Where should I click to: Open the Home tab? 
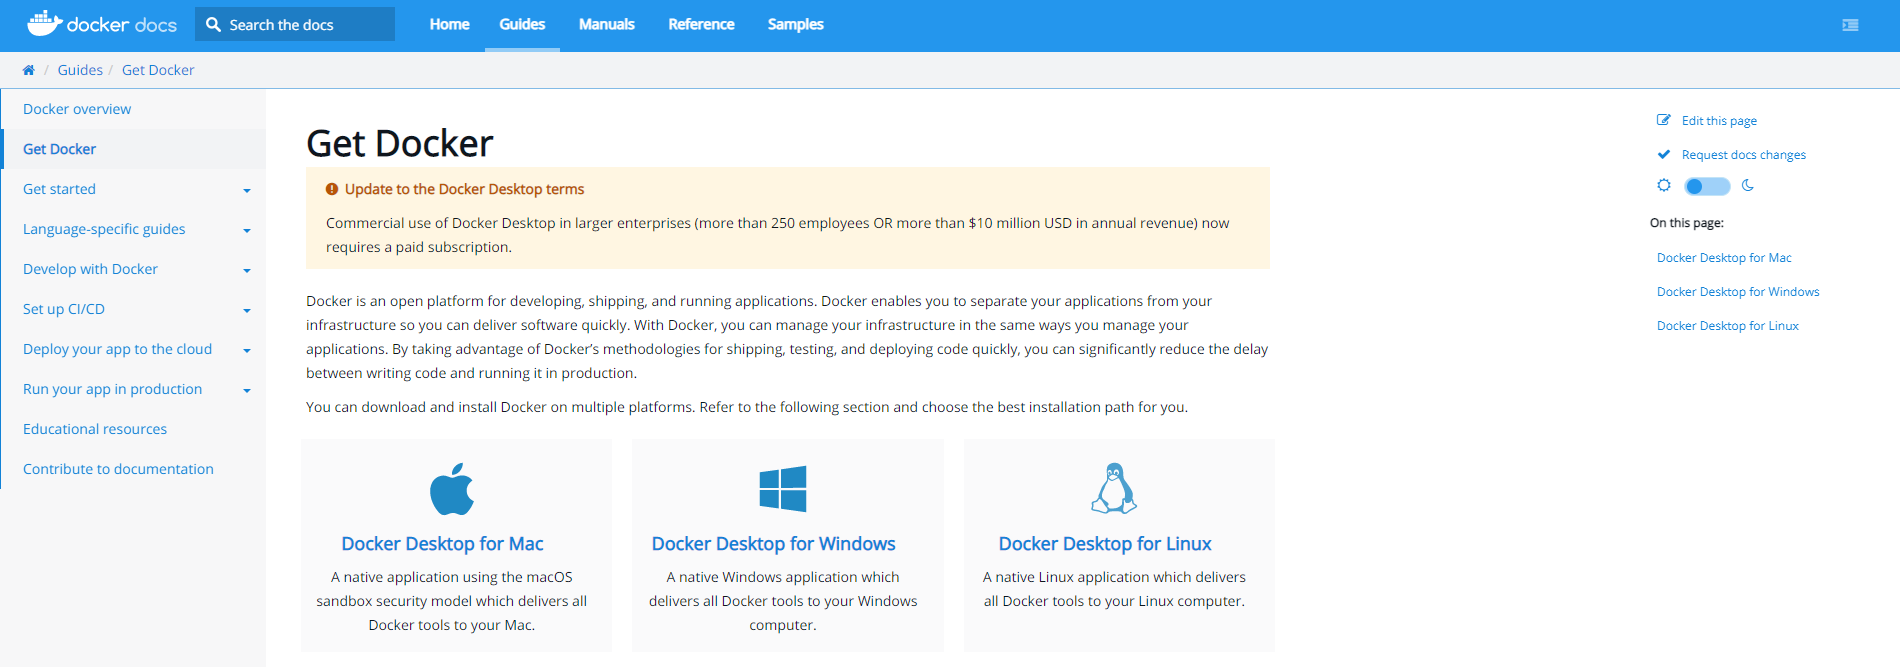pyautogui.click(x=449, y=24)
